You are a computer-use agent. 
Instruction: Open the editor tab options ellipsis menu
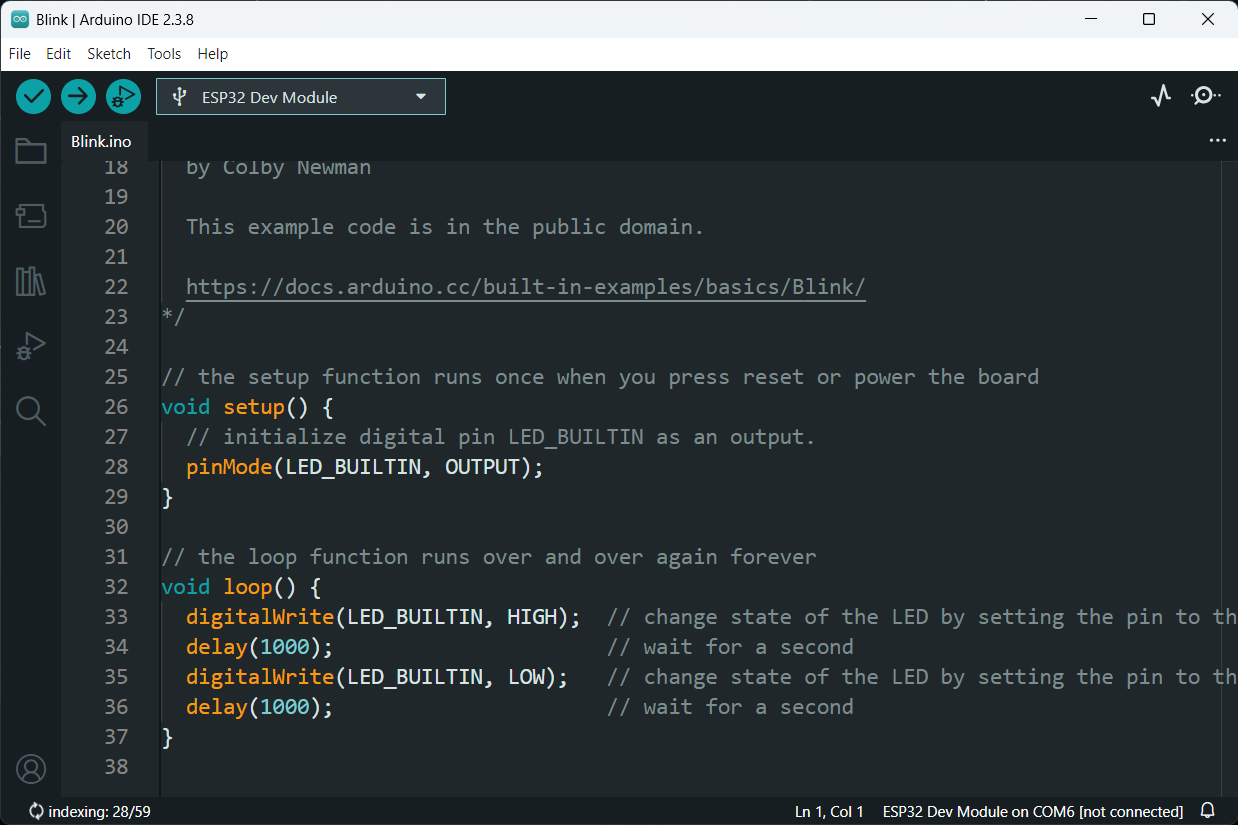[x=1217, y=141]
